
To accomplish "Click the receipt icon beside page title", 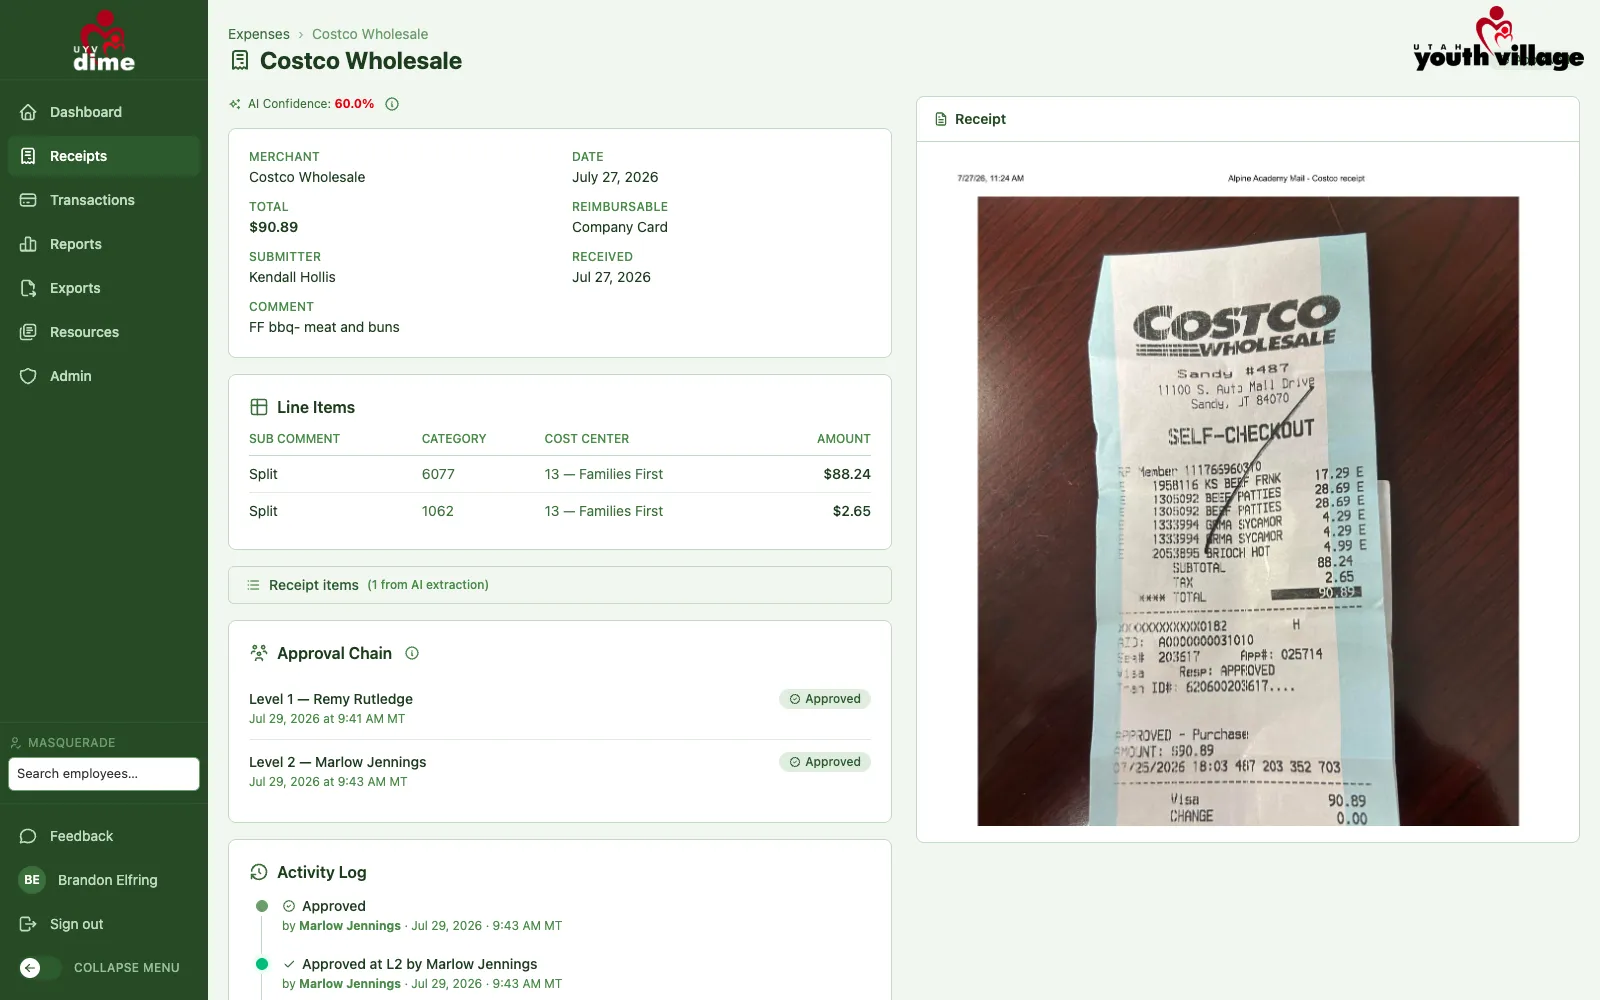I will [240, 60].
